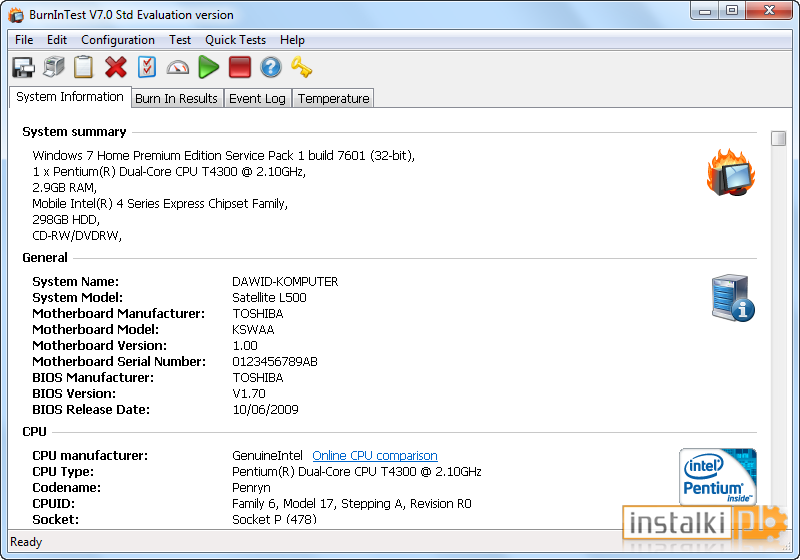Viewport: 800px width, 560px height.
Task: Open the Quick Tests menu
Action: click(235, 40)
